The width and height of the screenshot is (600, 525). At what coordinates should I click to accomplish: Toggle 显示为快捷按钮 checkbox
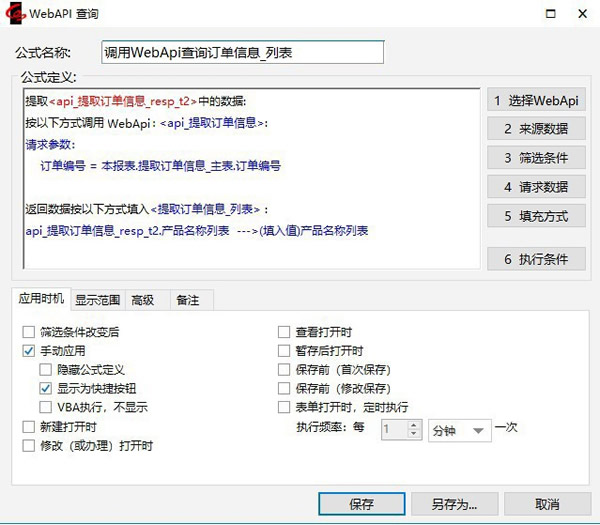point(46,388)
